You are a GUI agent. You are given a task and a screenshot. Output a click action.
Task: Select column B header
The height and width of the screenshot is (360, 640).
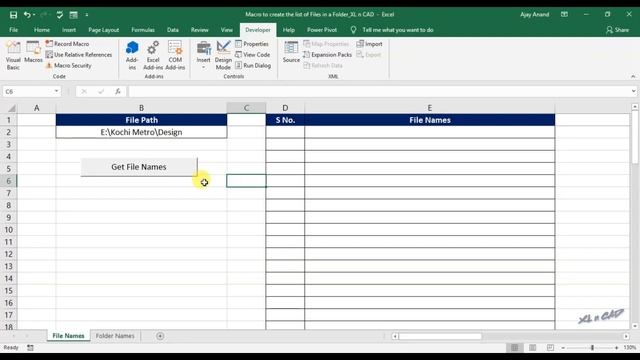coord(141,108)
